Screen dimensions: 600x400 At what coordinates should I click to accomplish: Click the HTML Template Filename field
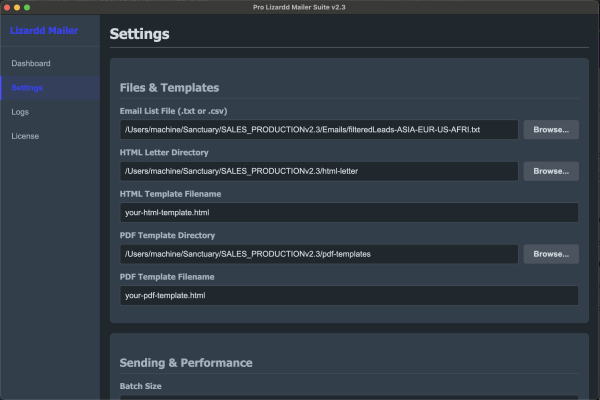coord(348,213)
